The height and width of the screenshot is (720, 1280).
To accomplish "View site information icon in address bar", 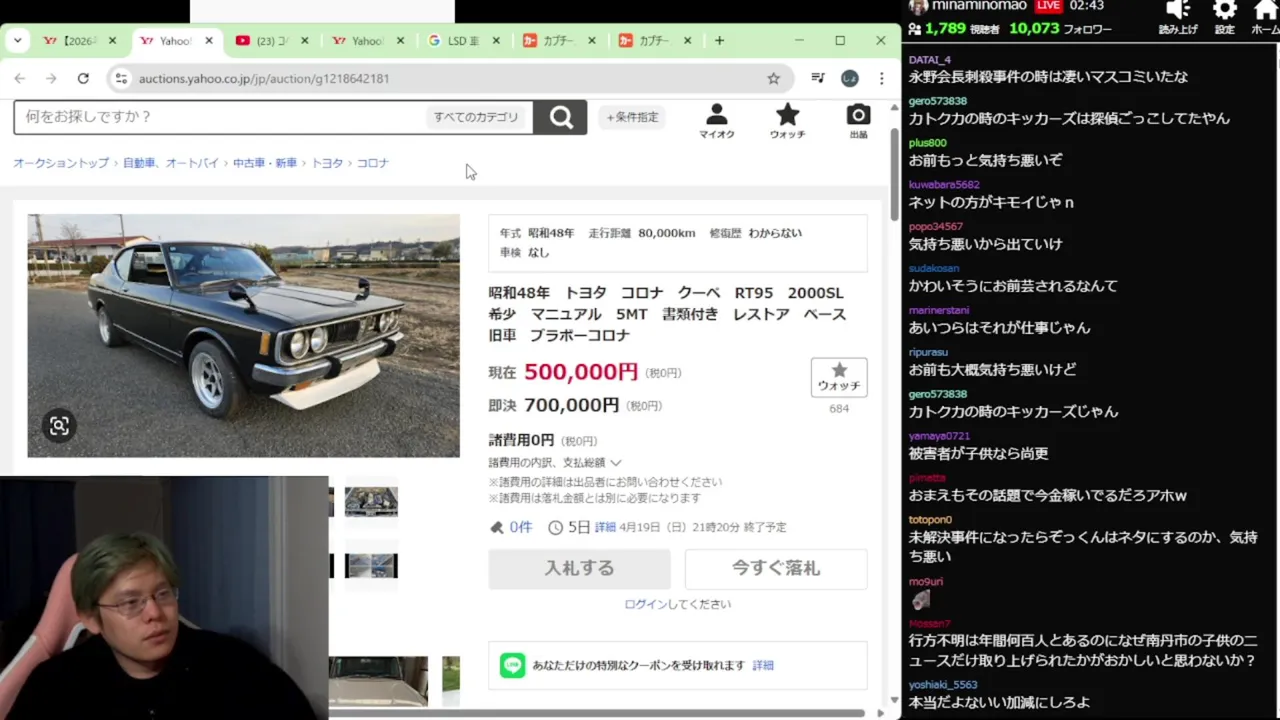I will click(x=121, y=78).
